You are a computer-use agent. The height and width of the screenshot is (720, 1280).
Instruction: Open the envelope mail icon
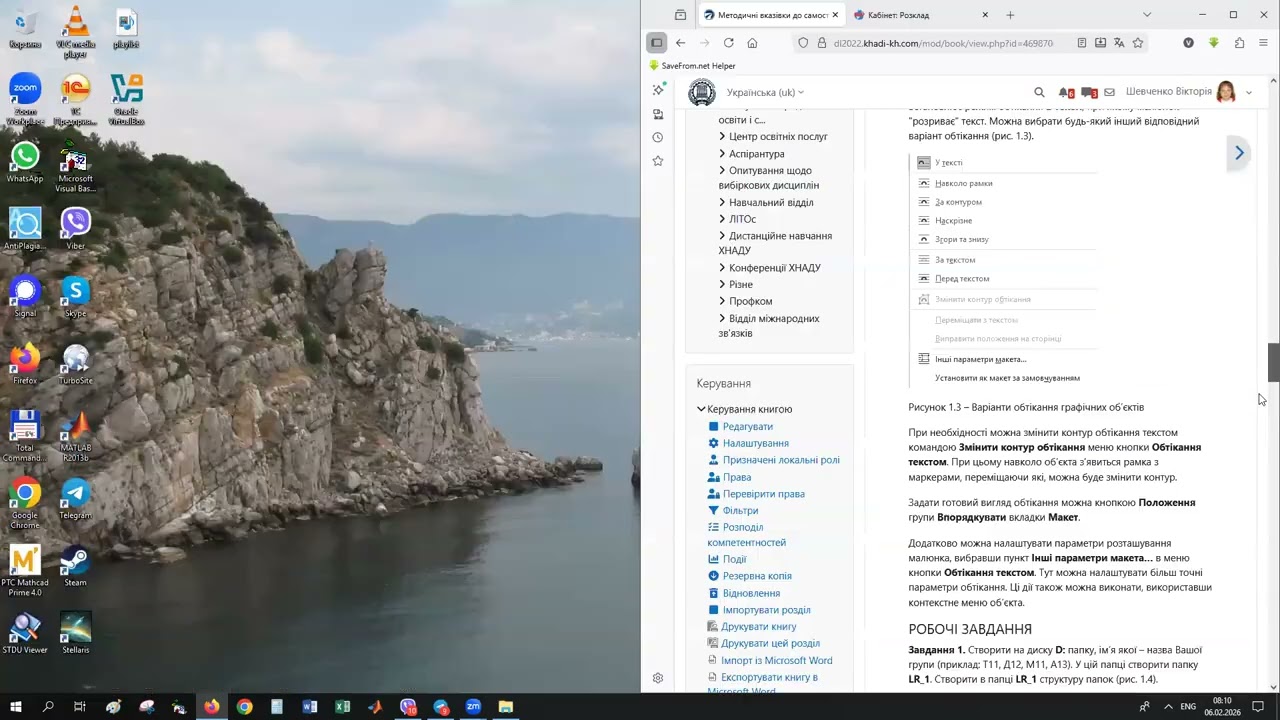1109,92
